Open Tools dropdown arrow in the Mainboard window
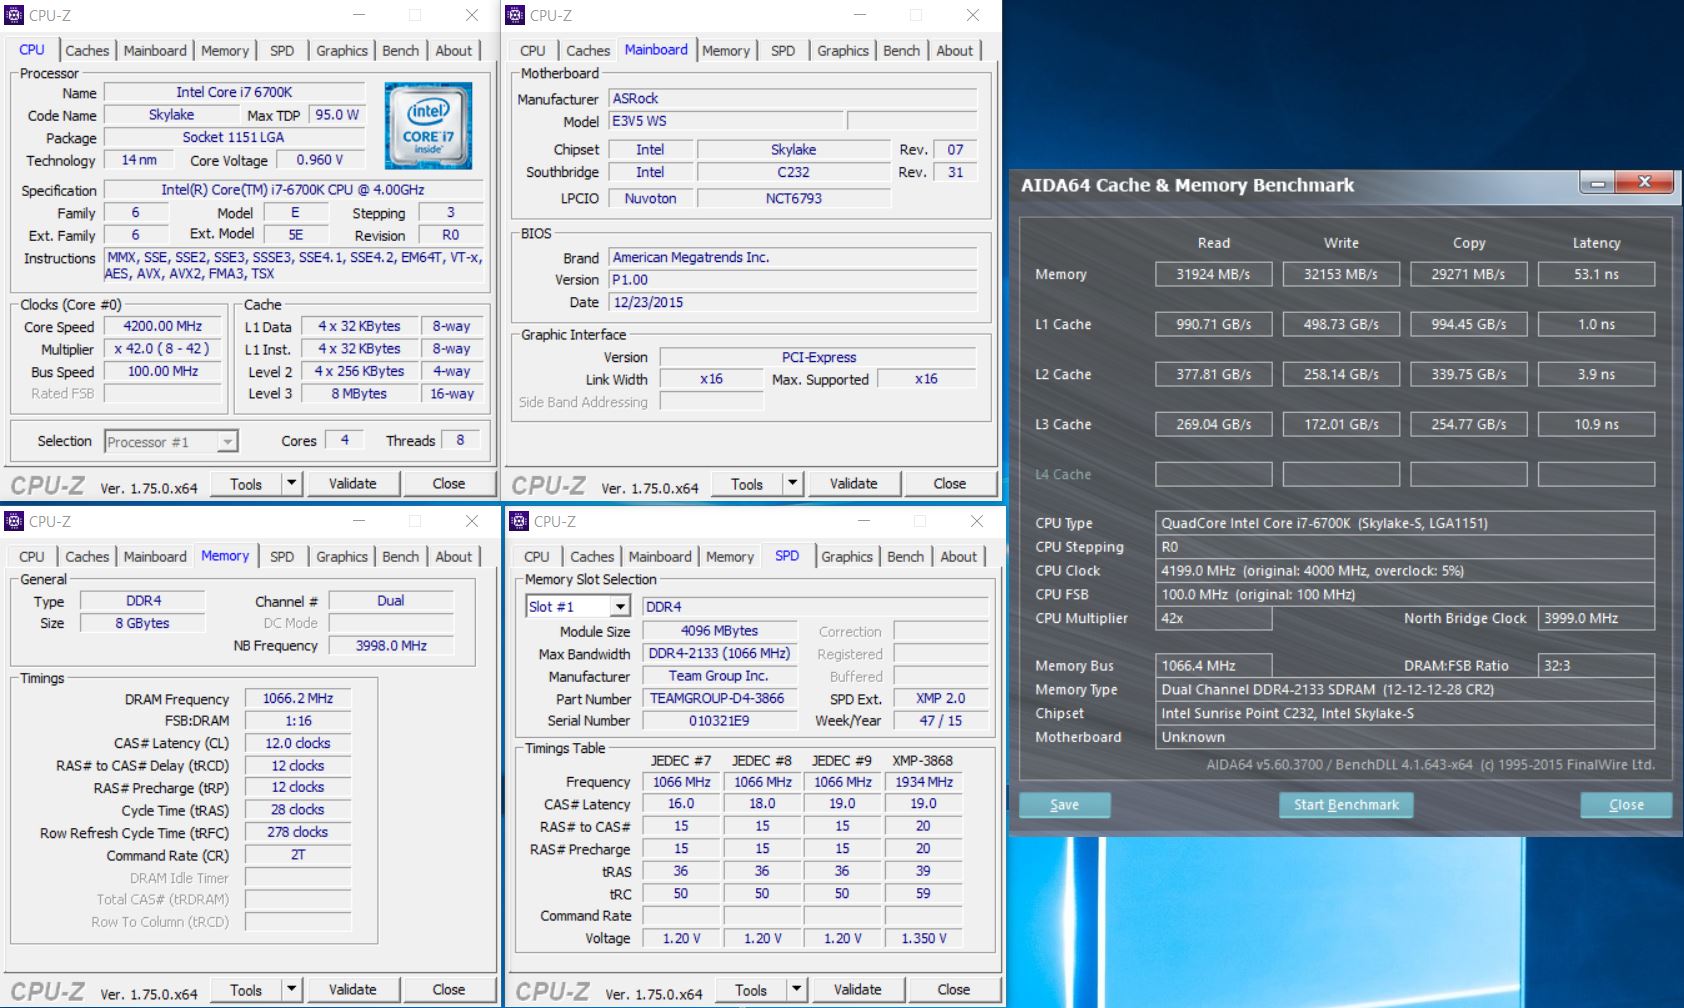 (793, 483)
